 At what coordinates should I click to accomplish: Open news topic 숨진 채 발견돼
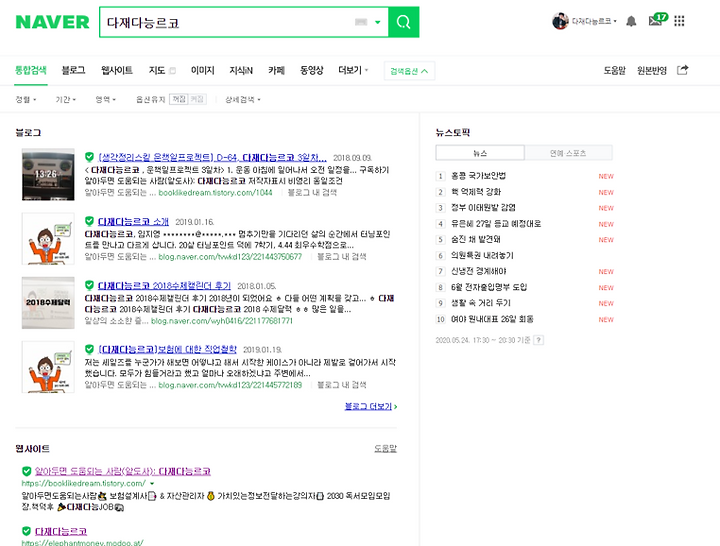[476, 239]
